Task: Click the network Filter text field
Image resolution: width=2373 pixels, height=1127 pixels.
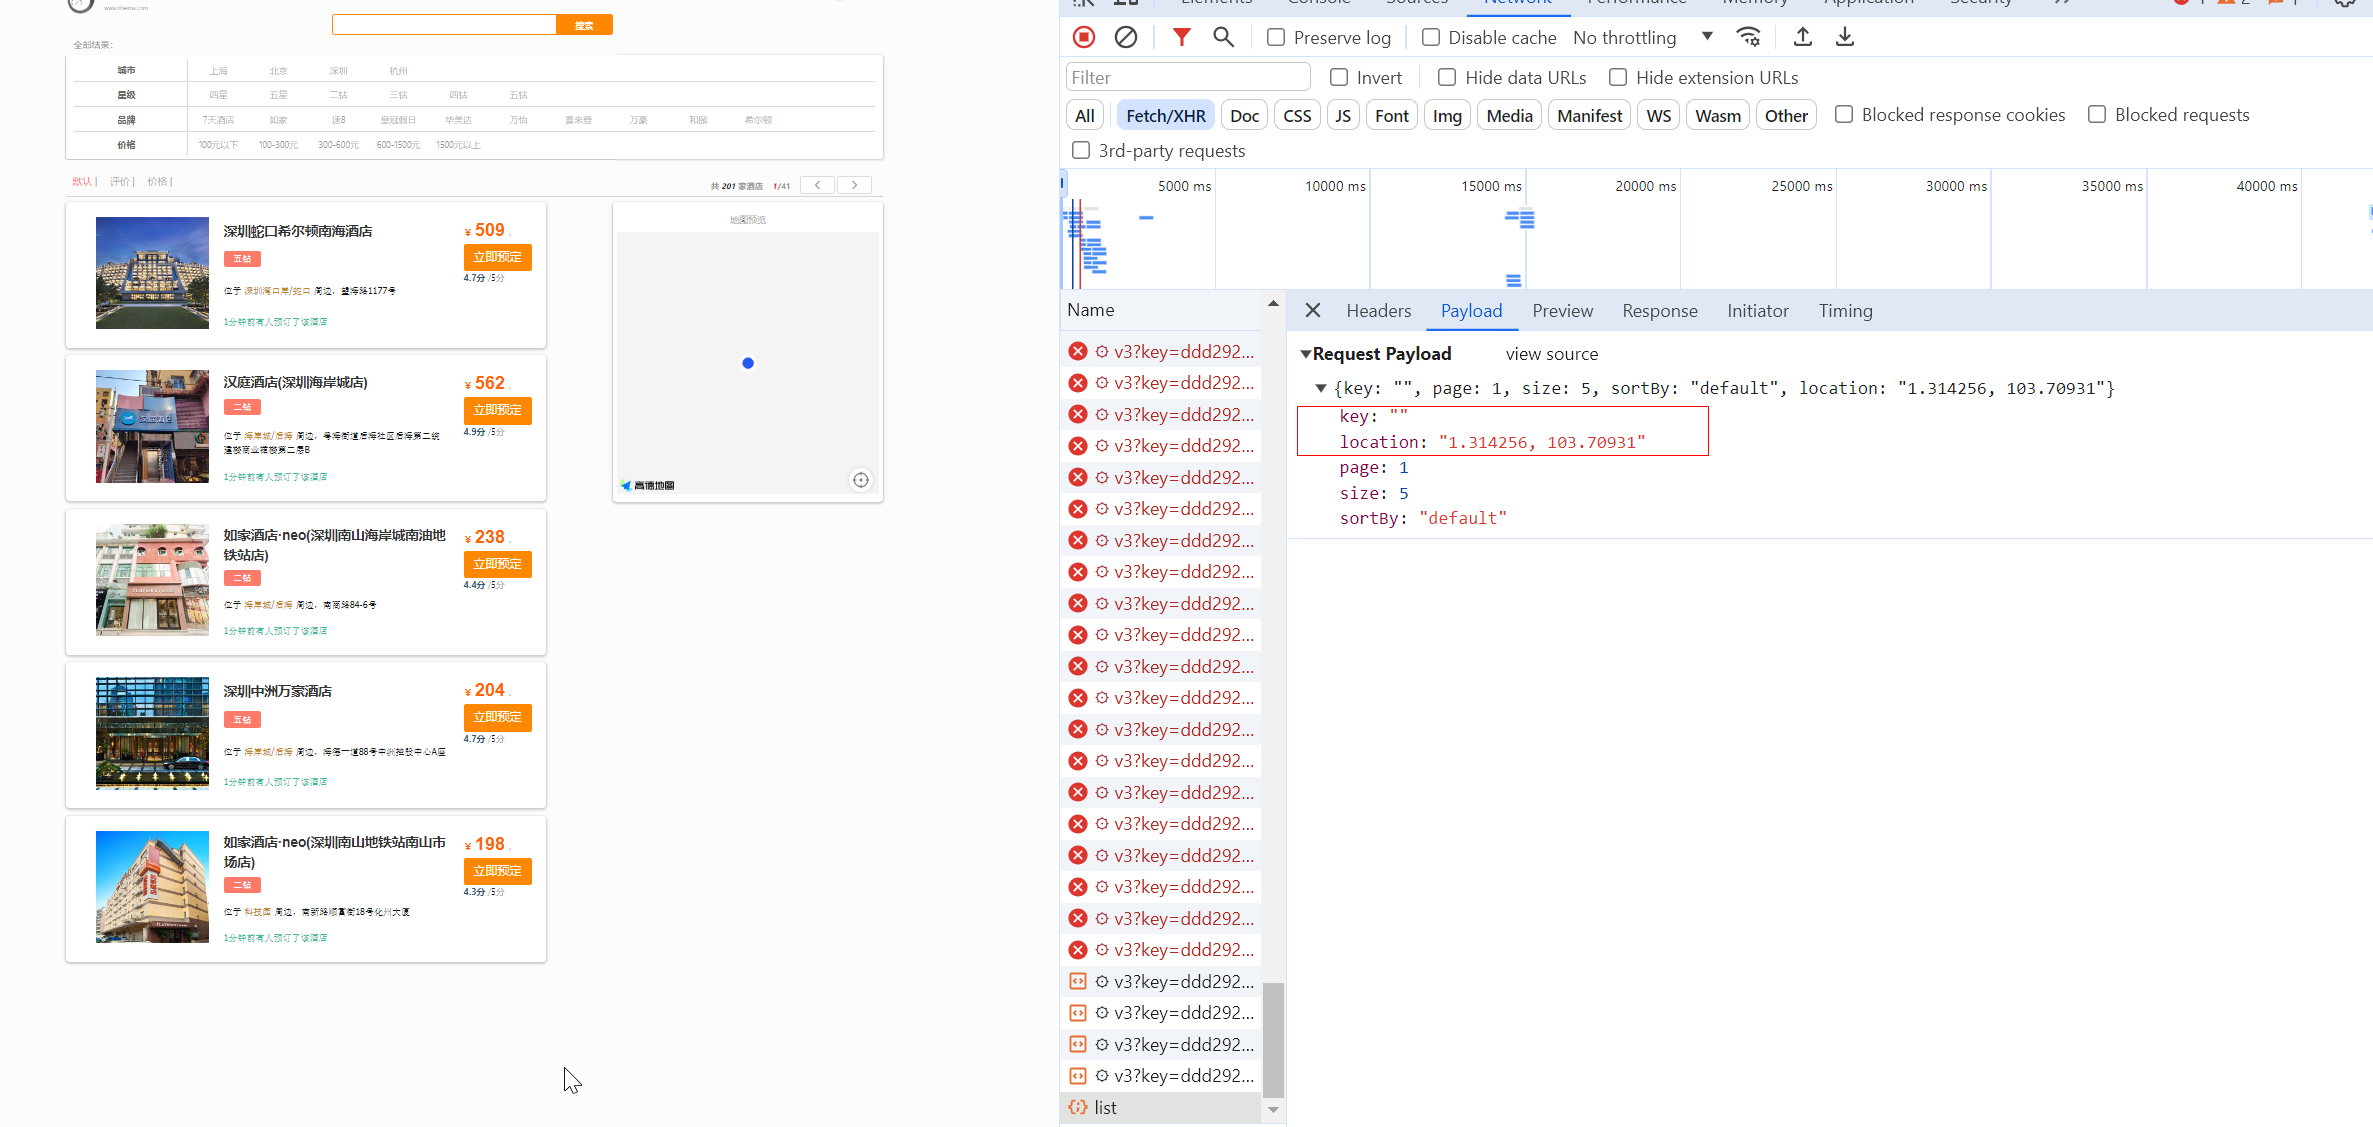Action: 1187,77
